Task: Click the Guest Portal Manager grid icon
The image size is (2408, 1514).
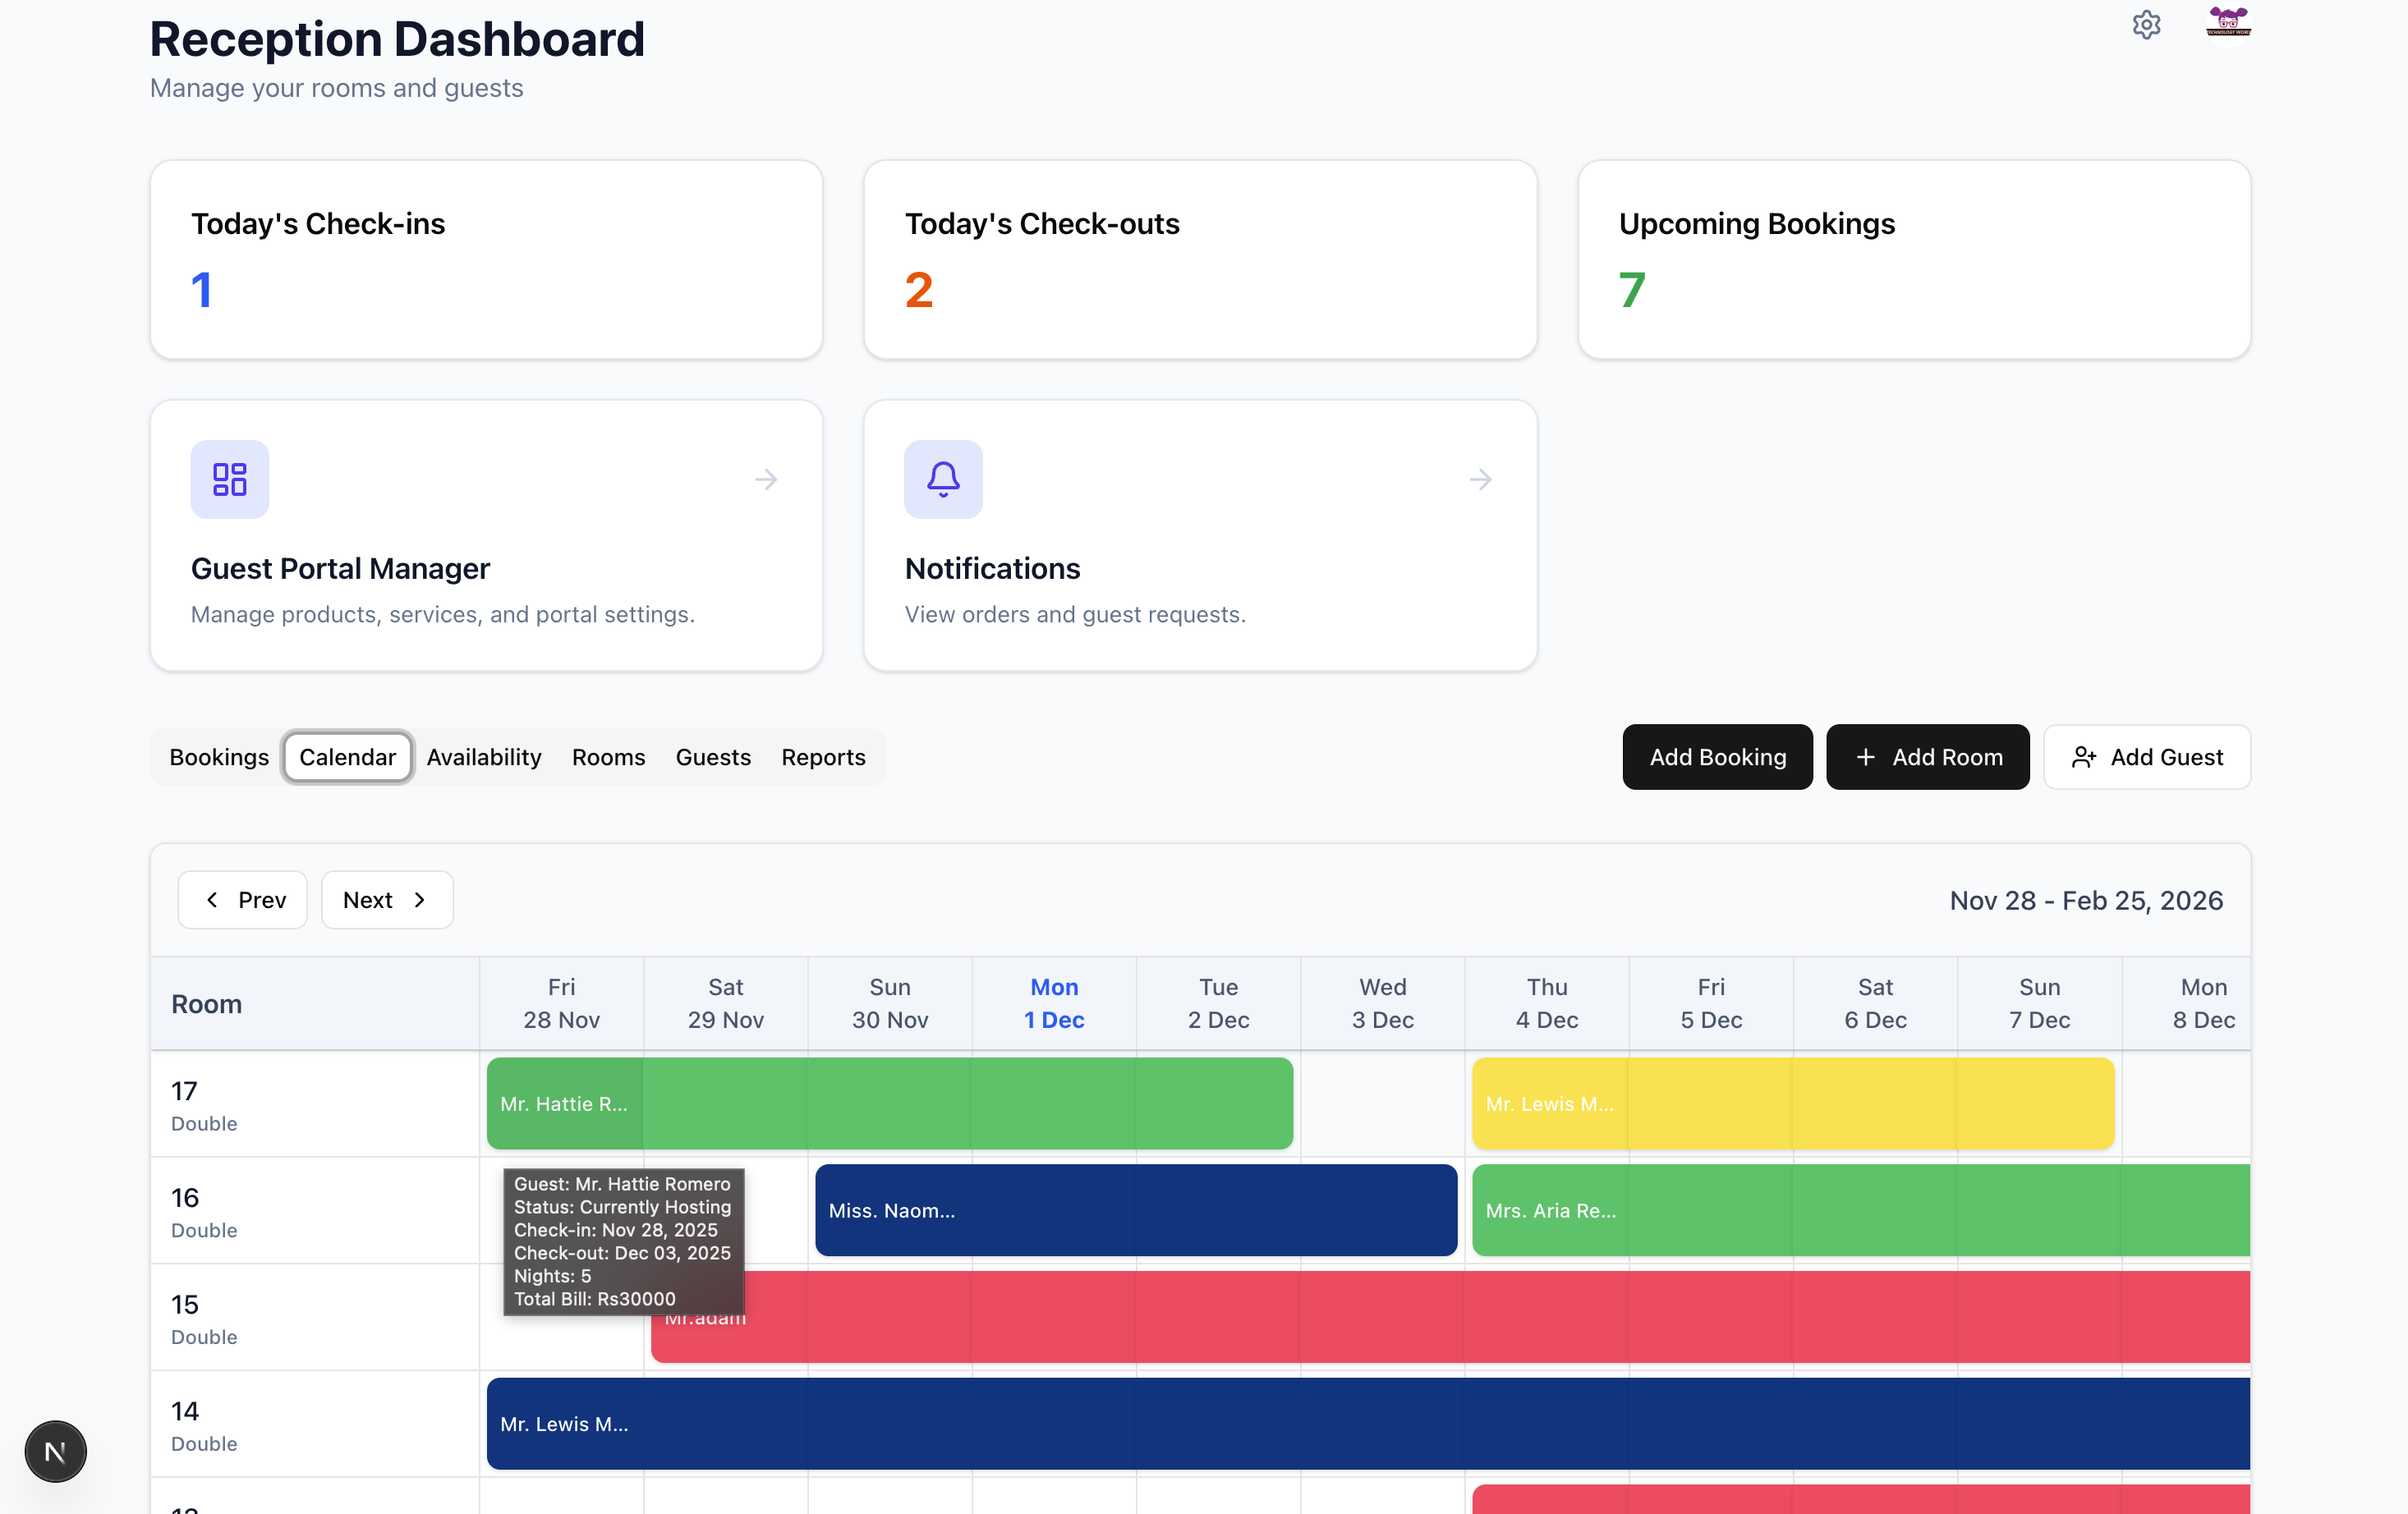Action: (x=229, y=479)
